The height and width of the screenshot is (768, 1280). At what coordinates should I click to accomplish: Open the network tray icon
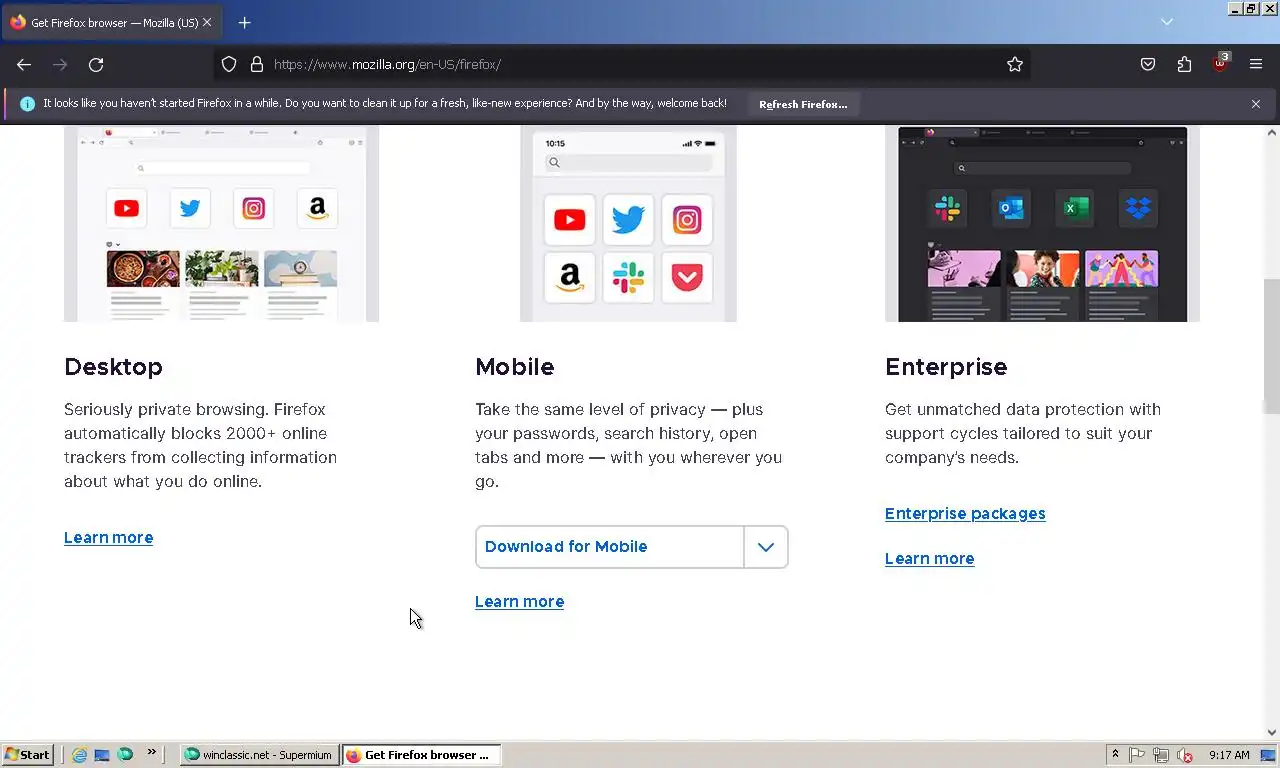click(1161, 755)
